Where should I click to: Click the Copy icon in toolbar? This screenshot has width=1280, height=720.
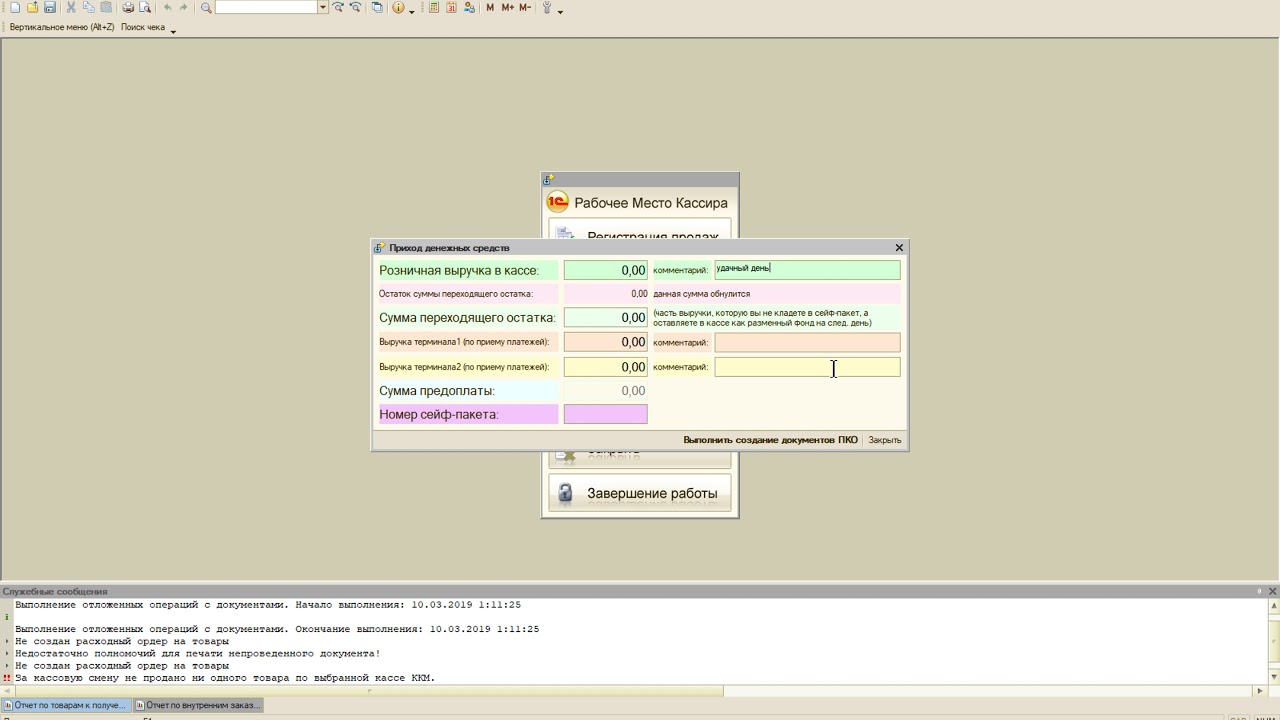coord(89,7)
